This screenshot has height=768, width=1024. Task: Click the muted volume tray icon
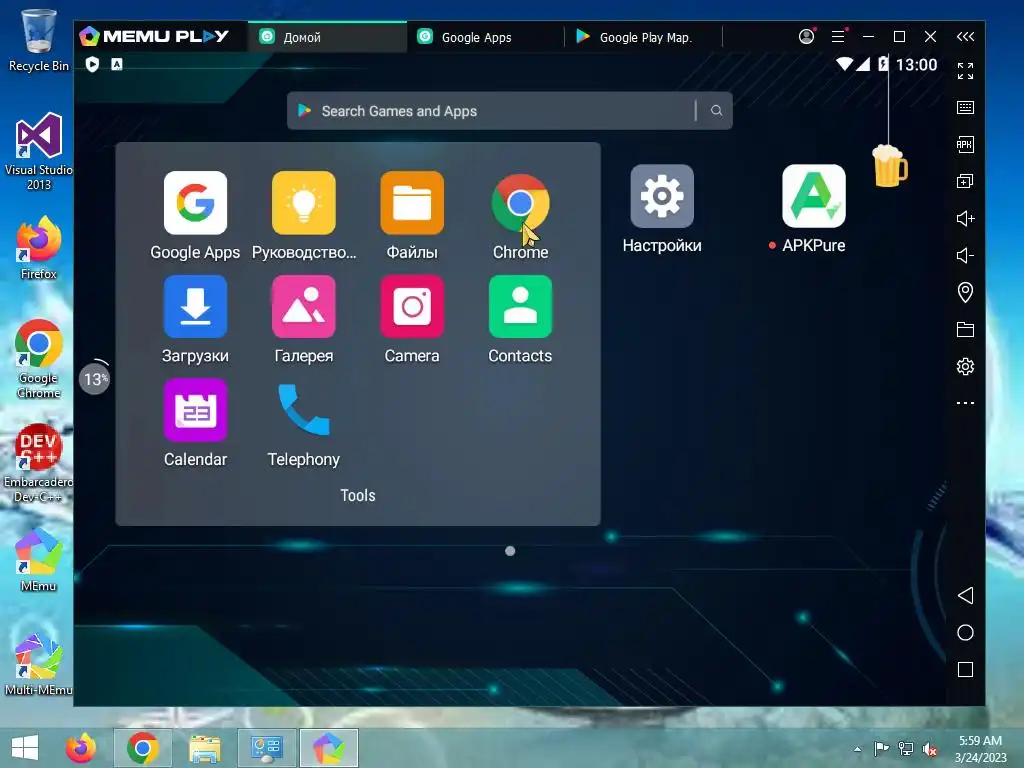tap(930, 749)
